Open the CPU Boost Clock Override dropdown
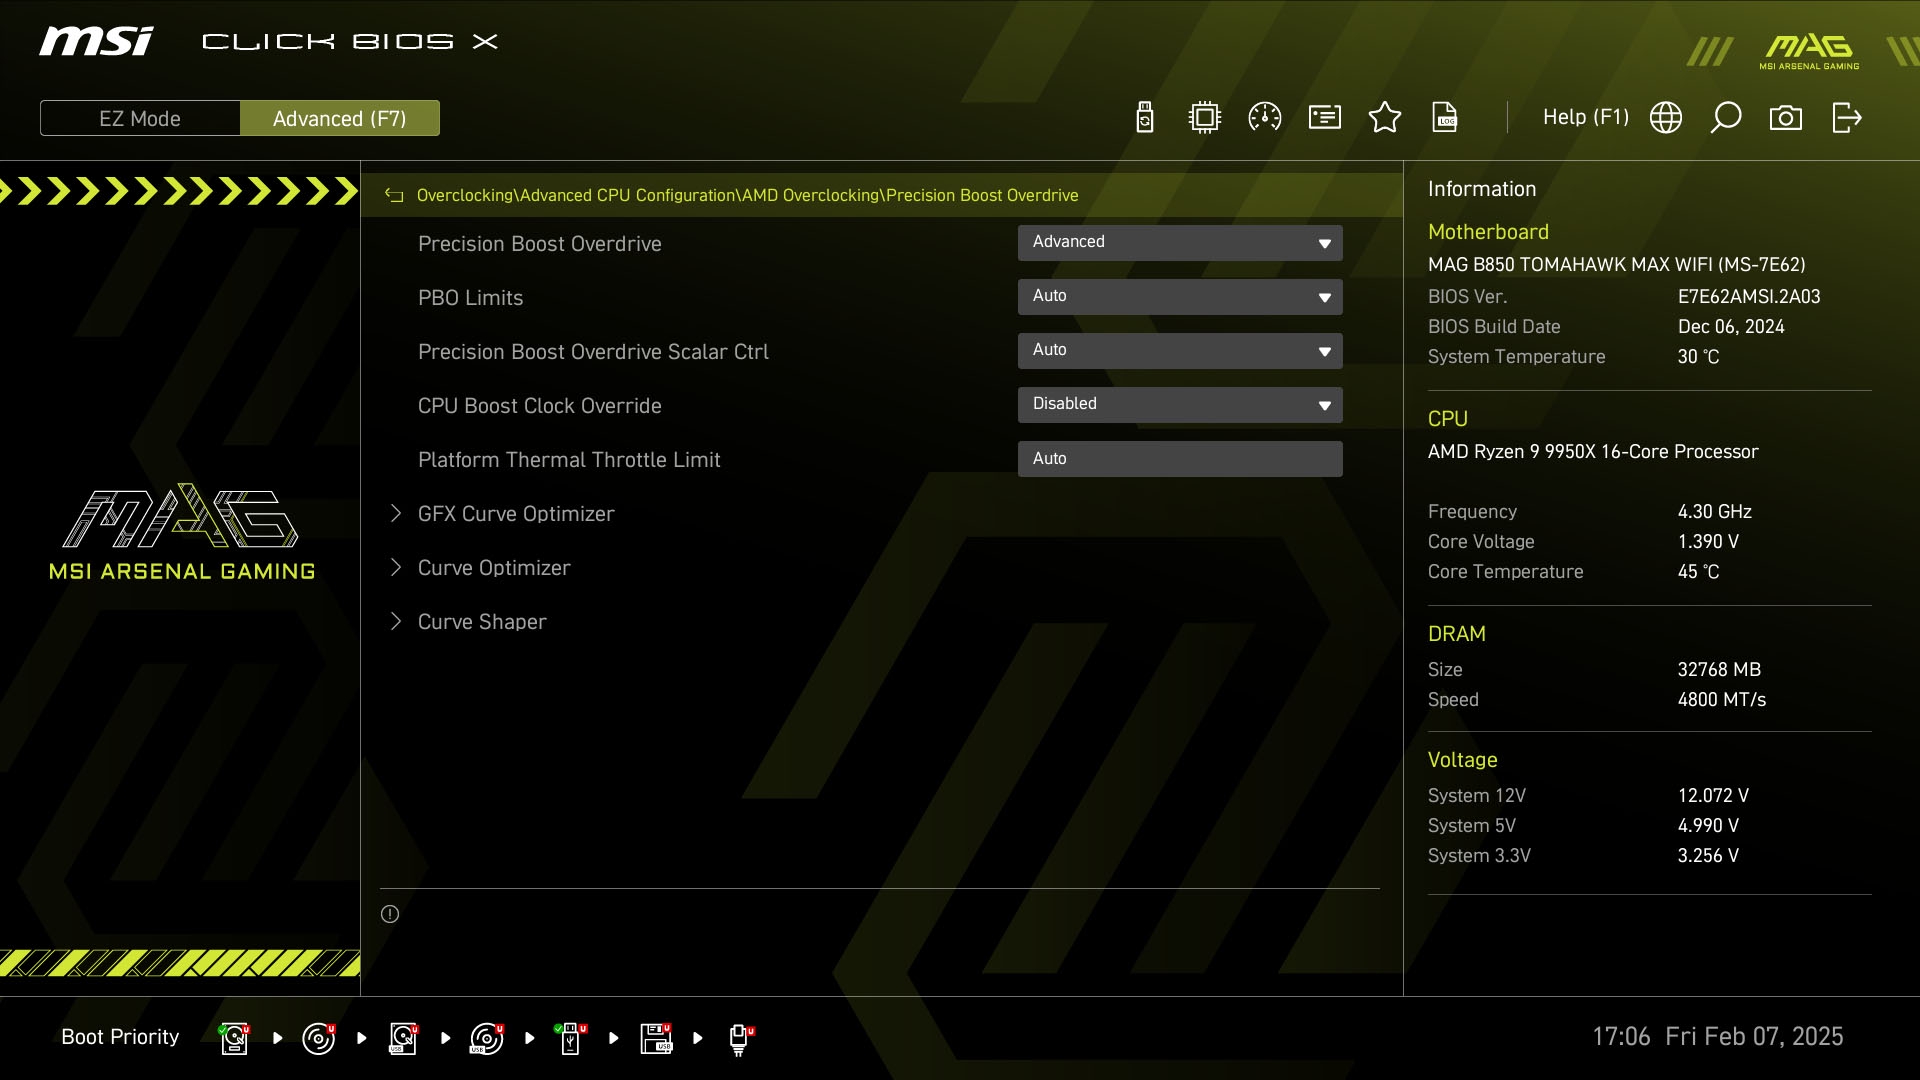 1180,405
